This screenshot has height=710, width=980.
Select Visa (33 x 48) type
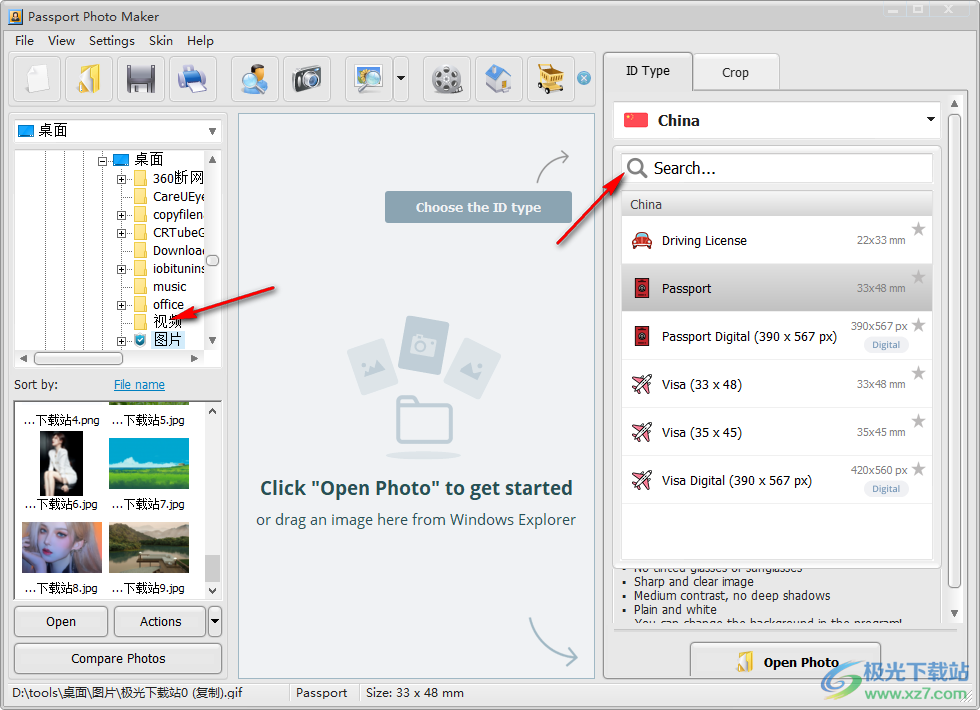pos(776,384)
